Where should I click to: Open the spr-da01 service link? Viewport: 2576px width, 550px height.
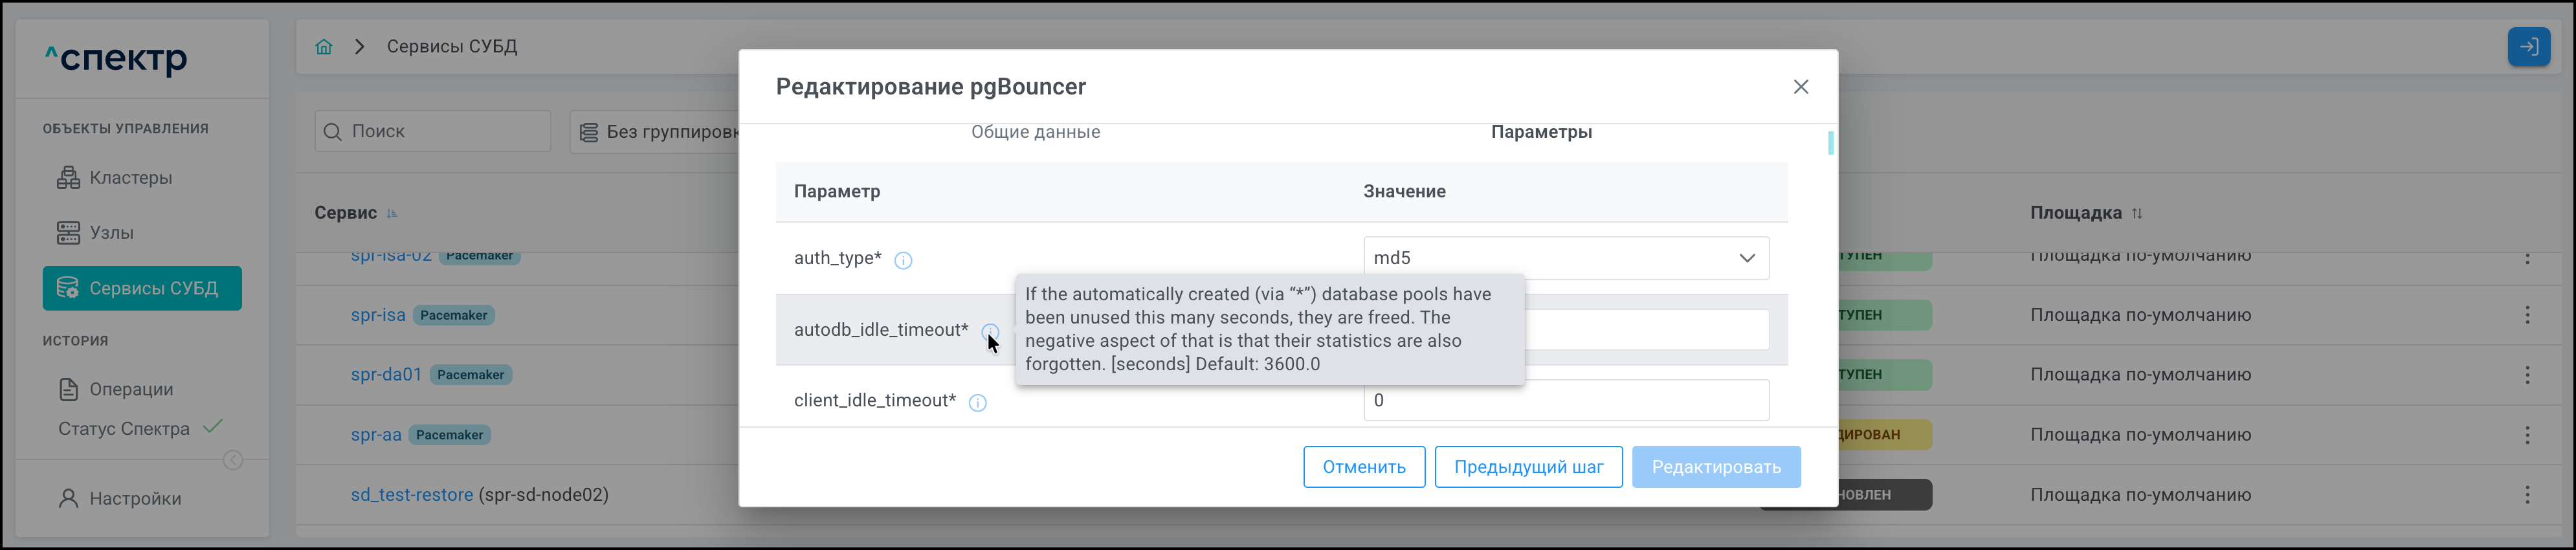coord(386,375)
